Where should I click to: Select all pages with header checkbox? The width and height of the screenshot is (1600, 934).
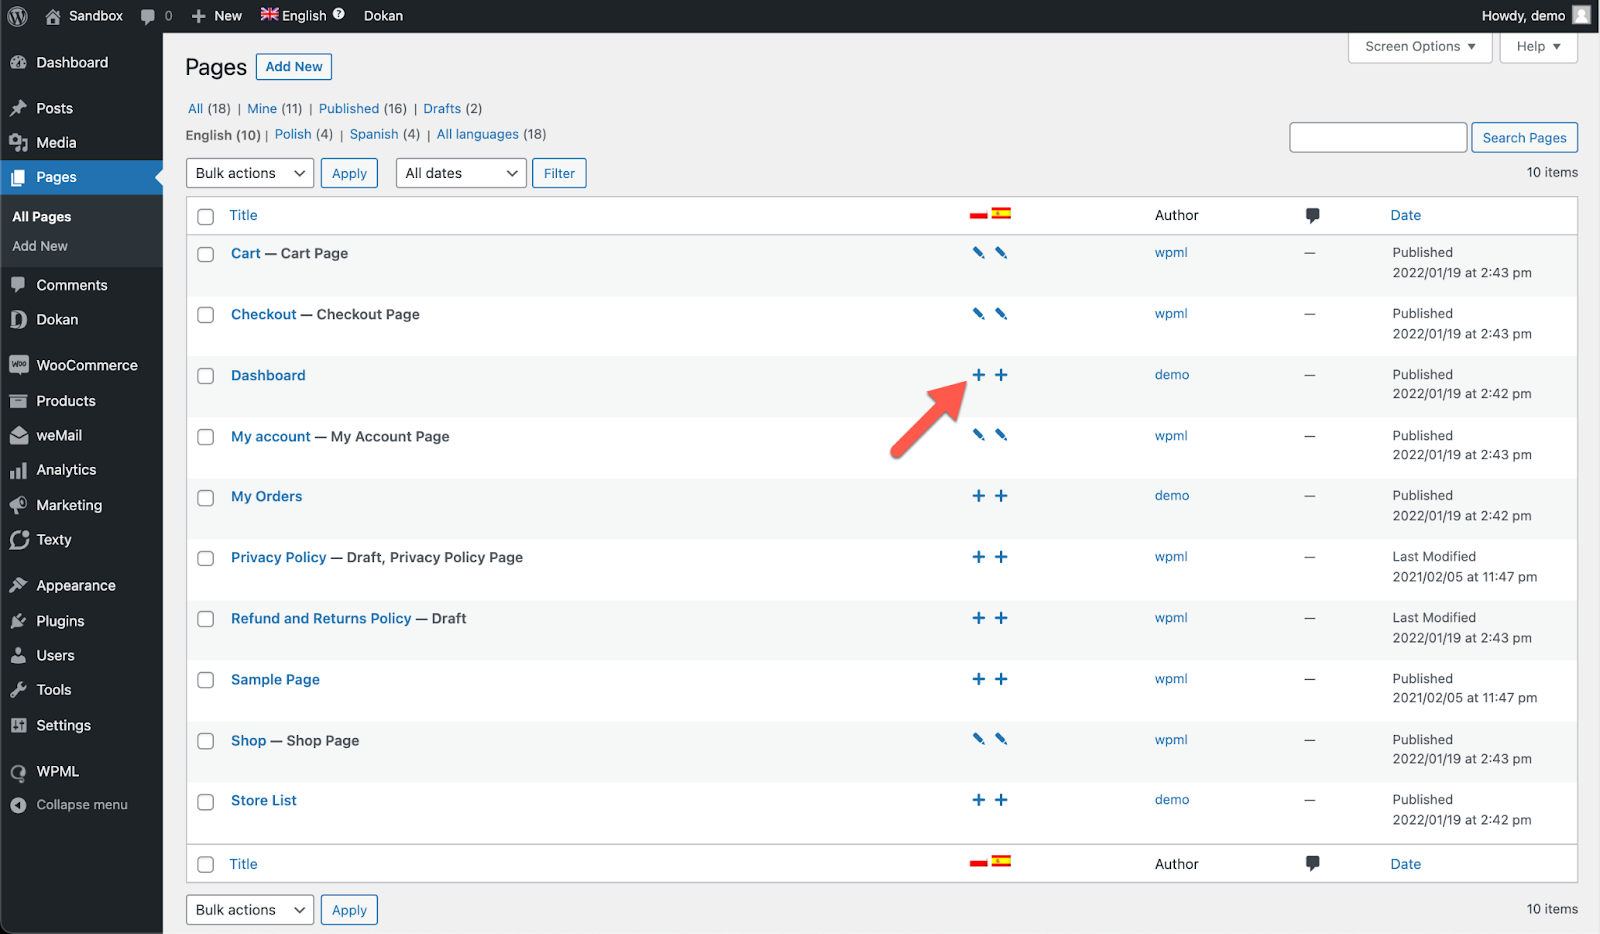click(206, 216)
